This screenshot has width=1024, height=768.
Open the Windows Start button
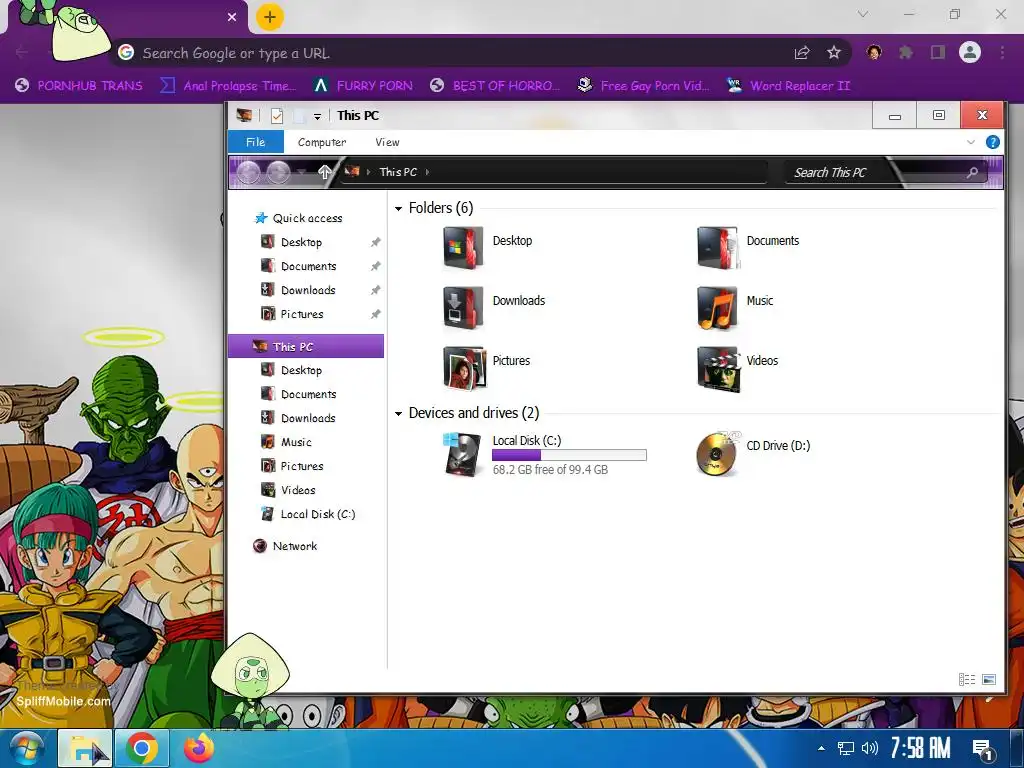tap(26, 748)
